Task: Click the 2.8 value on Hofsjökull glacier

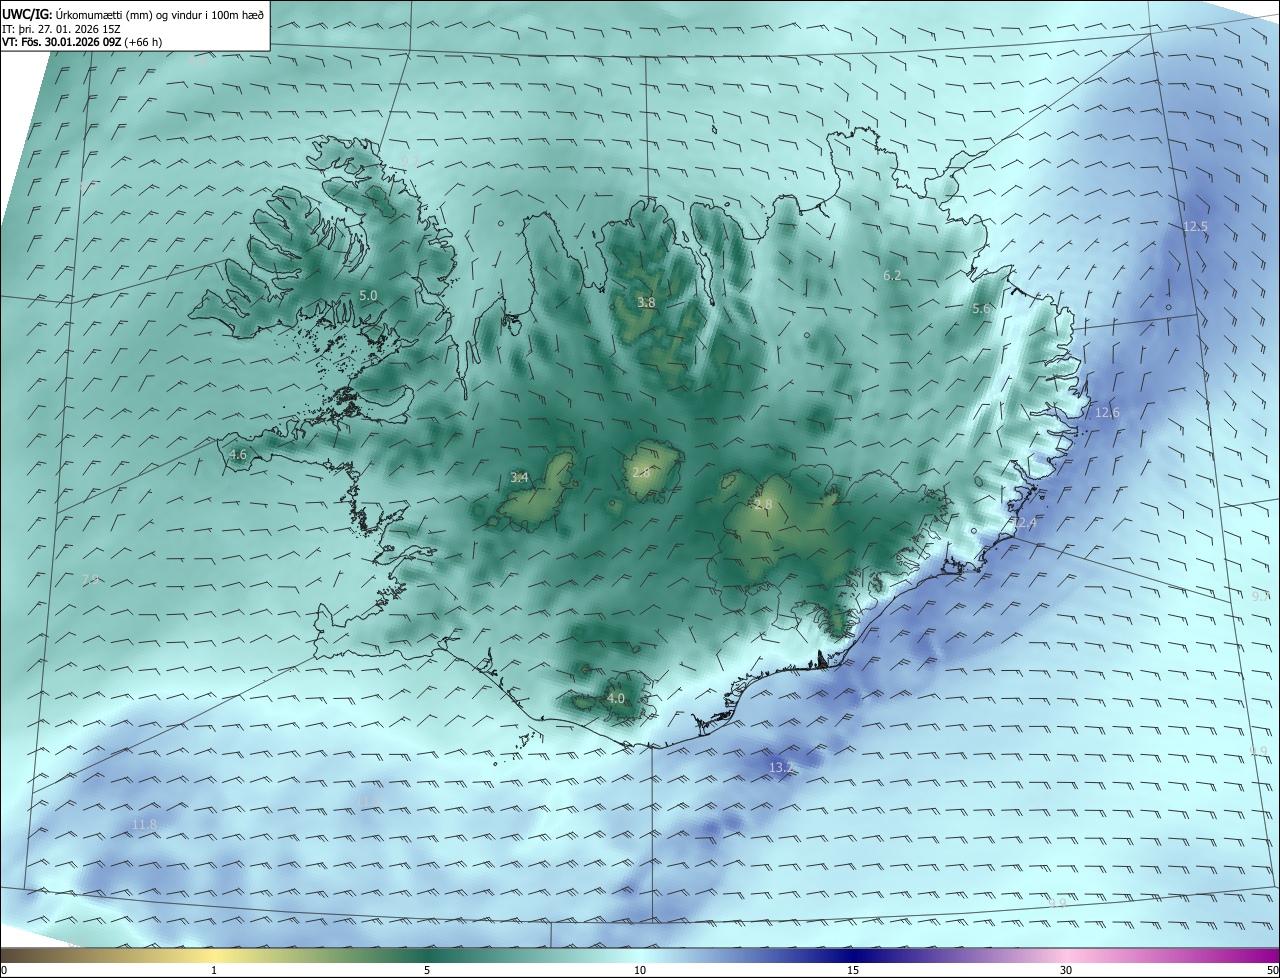Action: (x=641, y=472)
